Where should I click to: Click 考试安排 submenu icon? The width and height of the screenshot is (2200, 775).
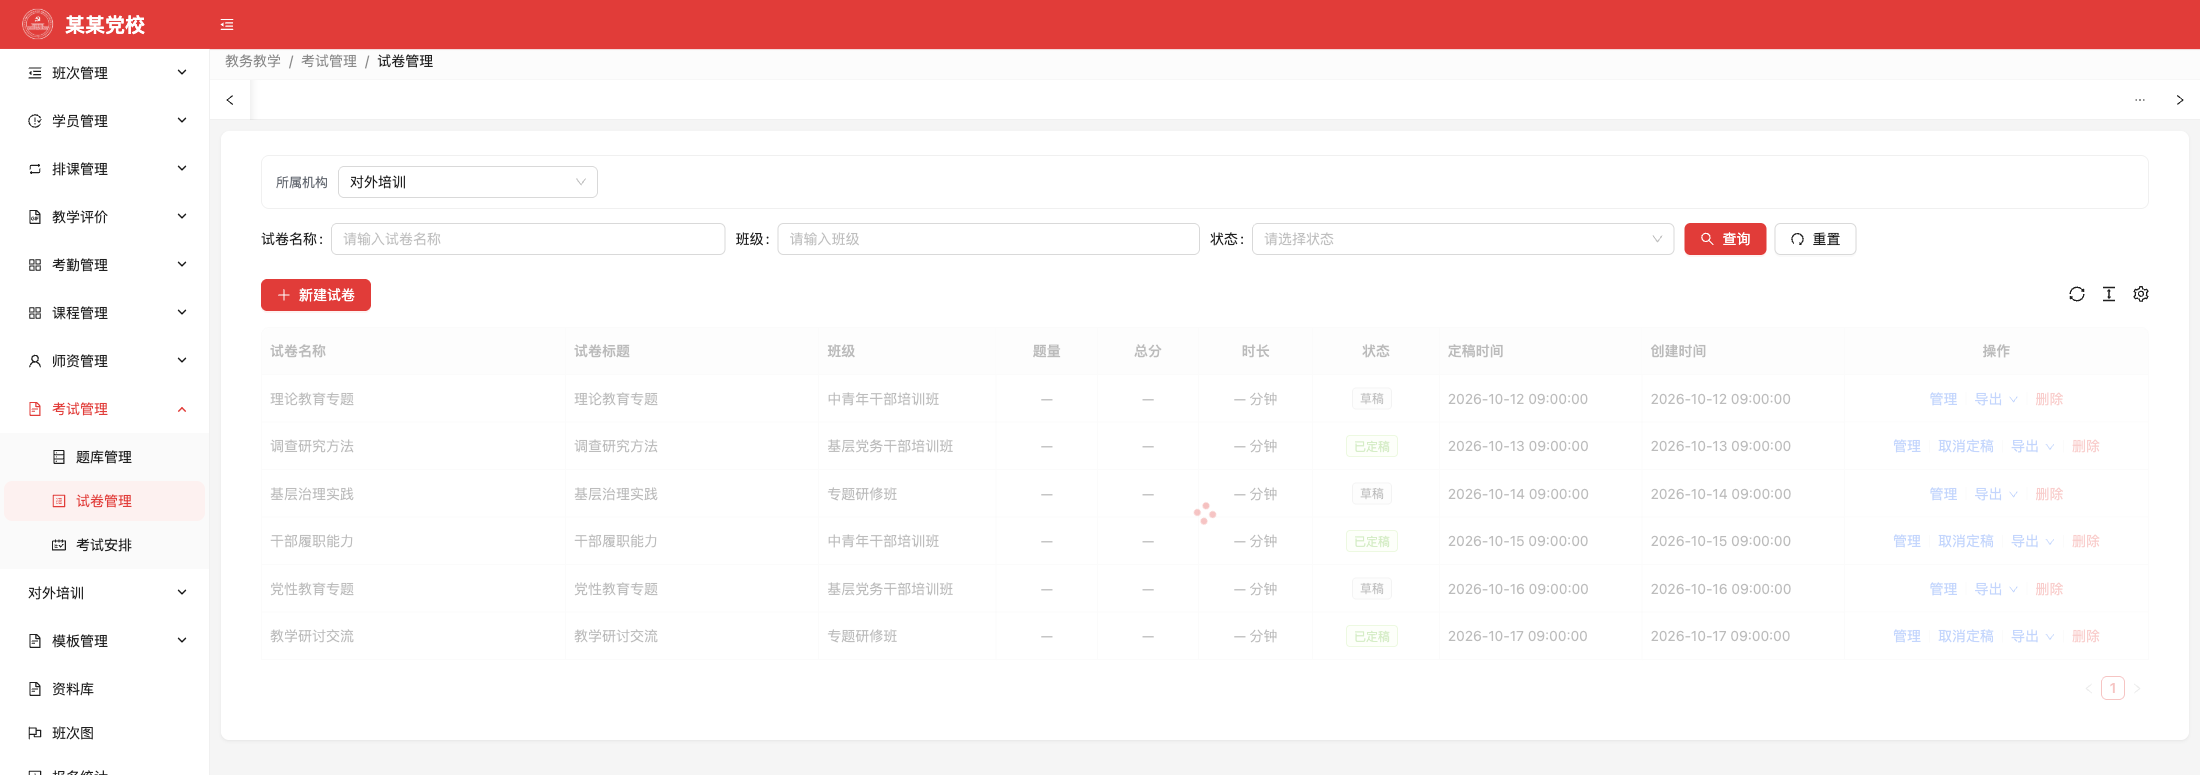59,545
